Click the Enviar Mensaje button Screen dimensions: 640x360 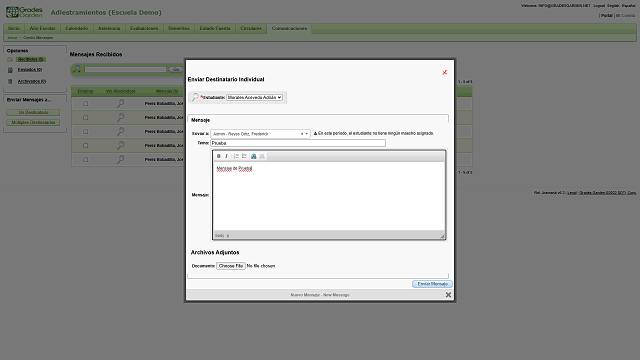pyautogui.click(x=432, y=284)
